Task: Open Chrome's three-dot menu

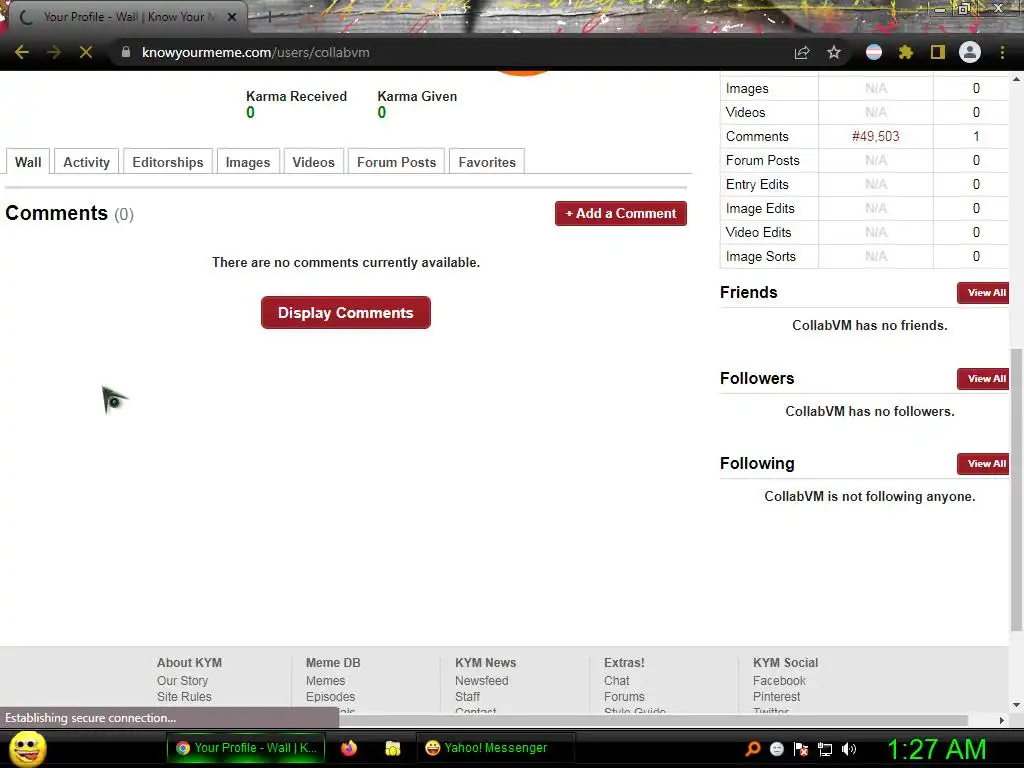Action: [x=1002, y=52]
